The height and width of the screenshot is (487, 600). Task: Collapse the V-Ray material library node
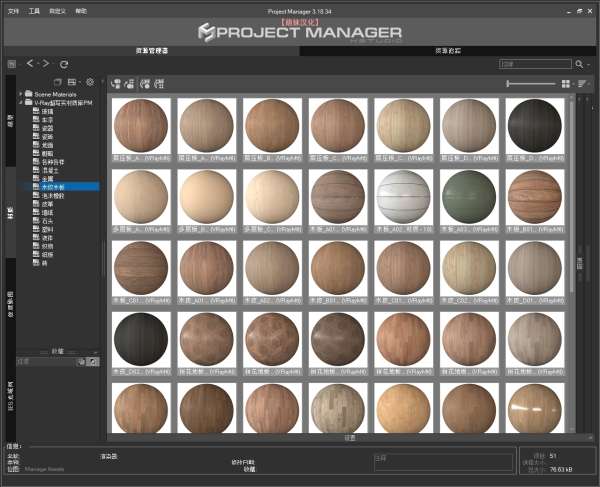22,102
